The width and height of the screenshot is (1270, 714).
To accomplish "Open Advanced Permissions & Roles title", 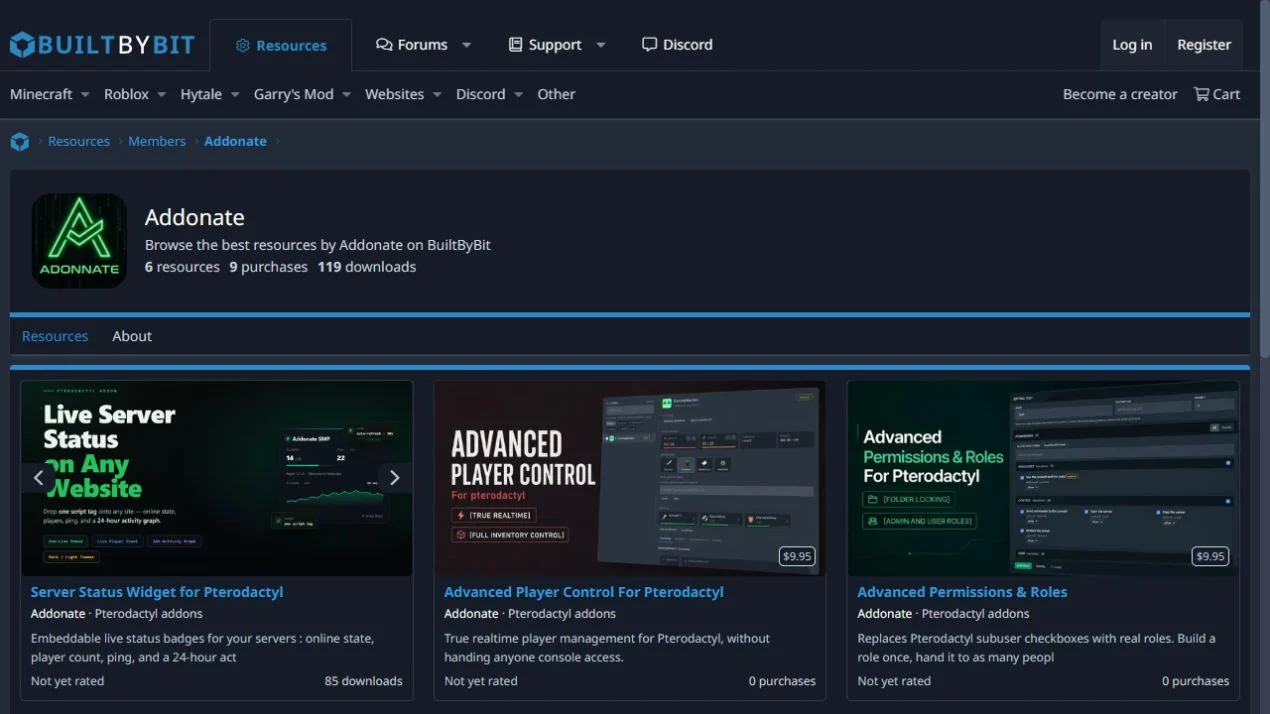I will [962, 592].
